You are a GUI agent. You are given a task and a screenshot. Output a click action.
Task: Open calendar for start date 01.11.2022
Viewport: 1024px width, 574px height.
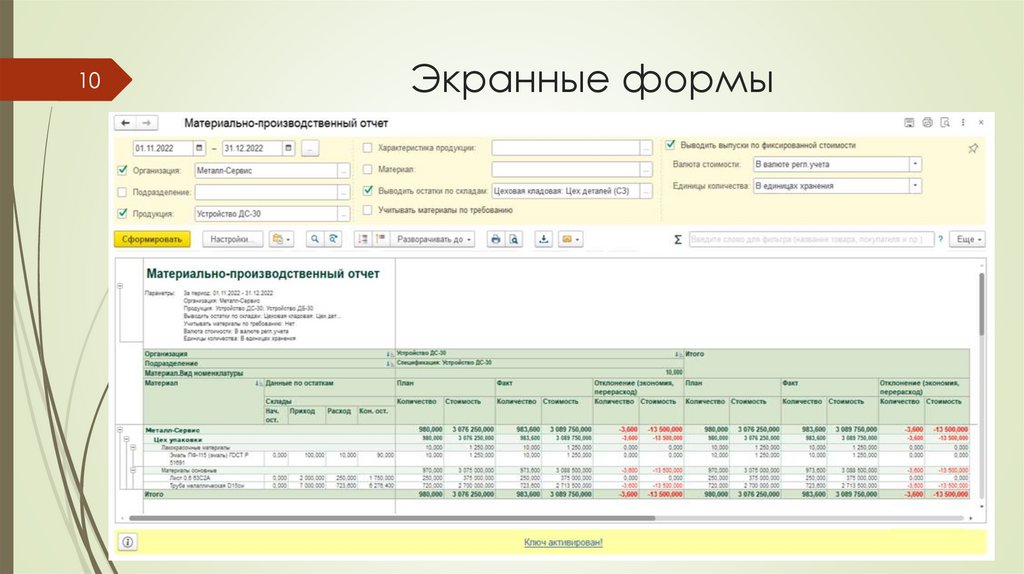pyautogui.click(x=199, y=148)
